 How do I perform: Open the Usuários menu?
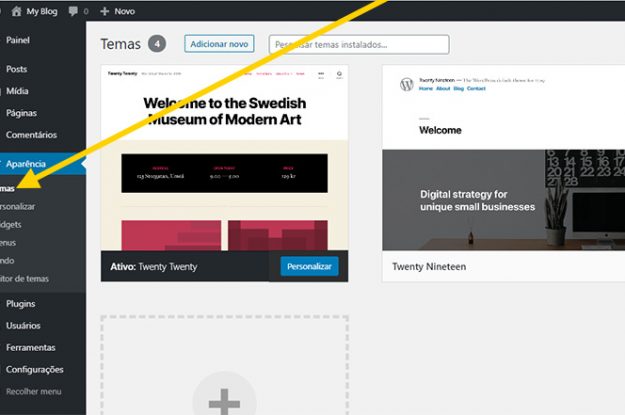tap(23, 326)
